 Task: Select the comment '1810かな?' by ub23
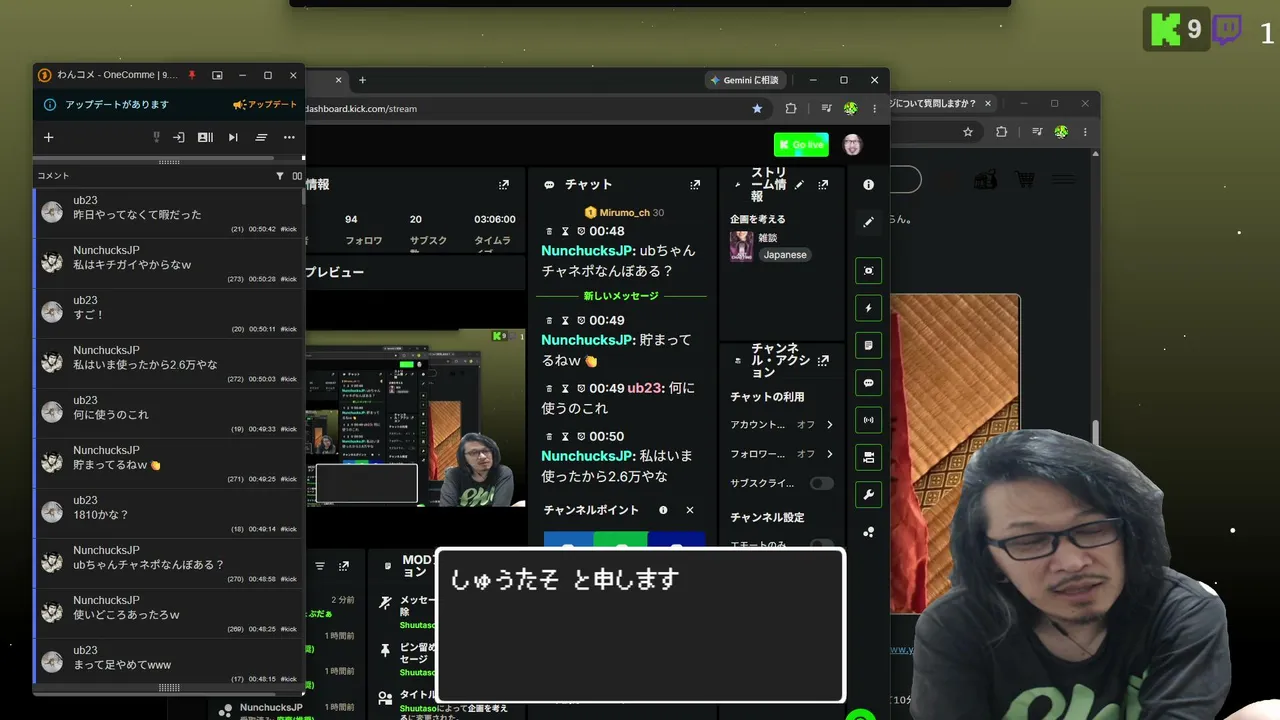click(168, 514)
